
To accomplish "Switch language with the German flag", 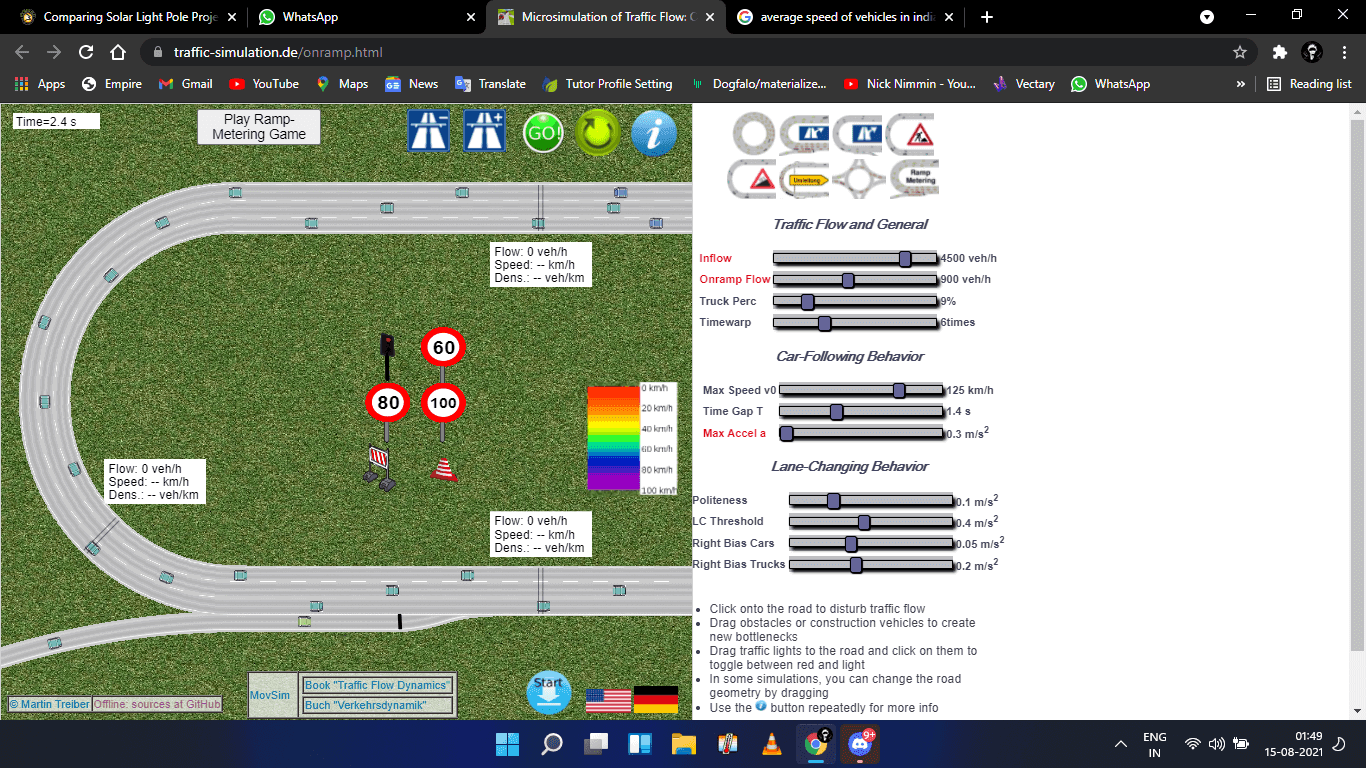I will tap(656, 700).
